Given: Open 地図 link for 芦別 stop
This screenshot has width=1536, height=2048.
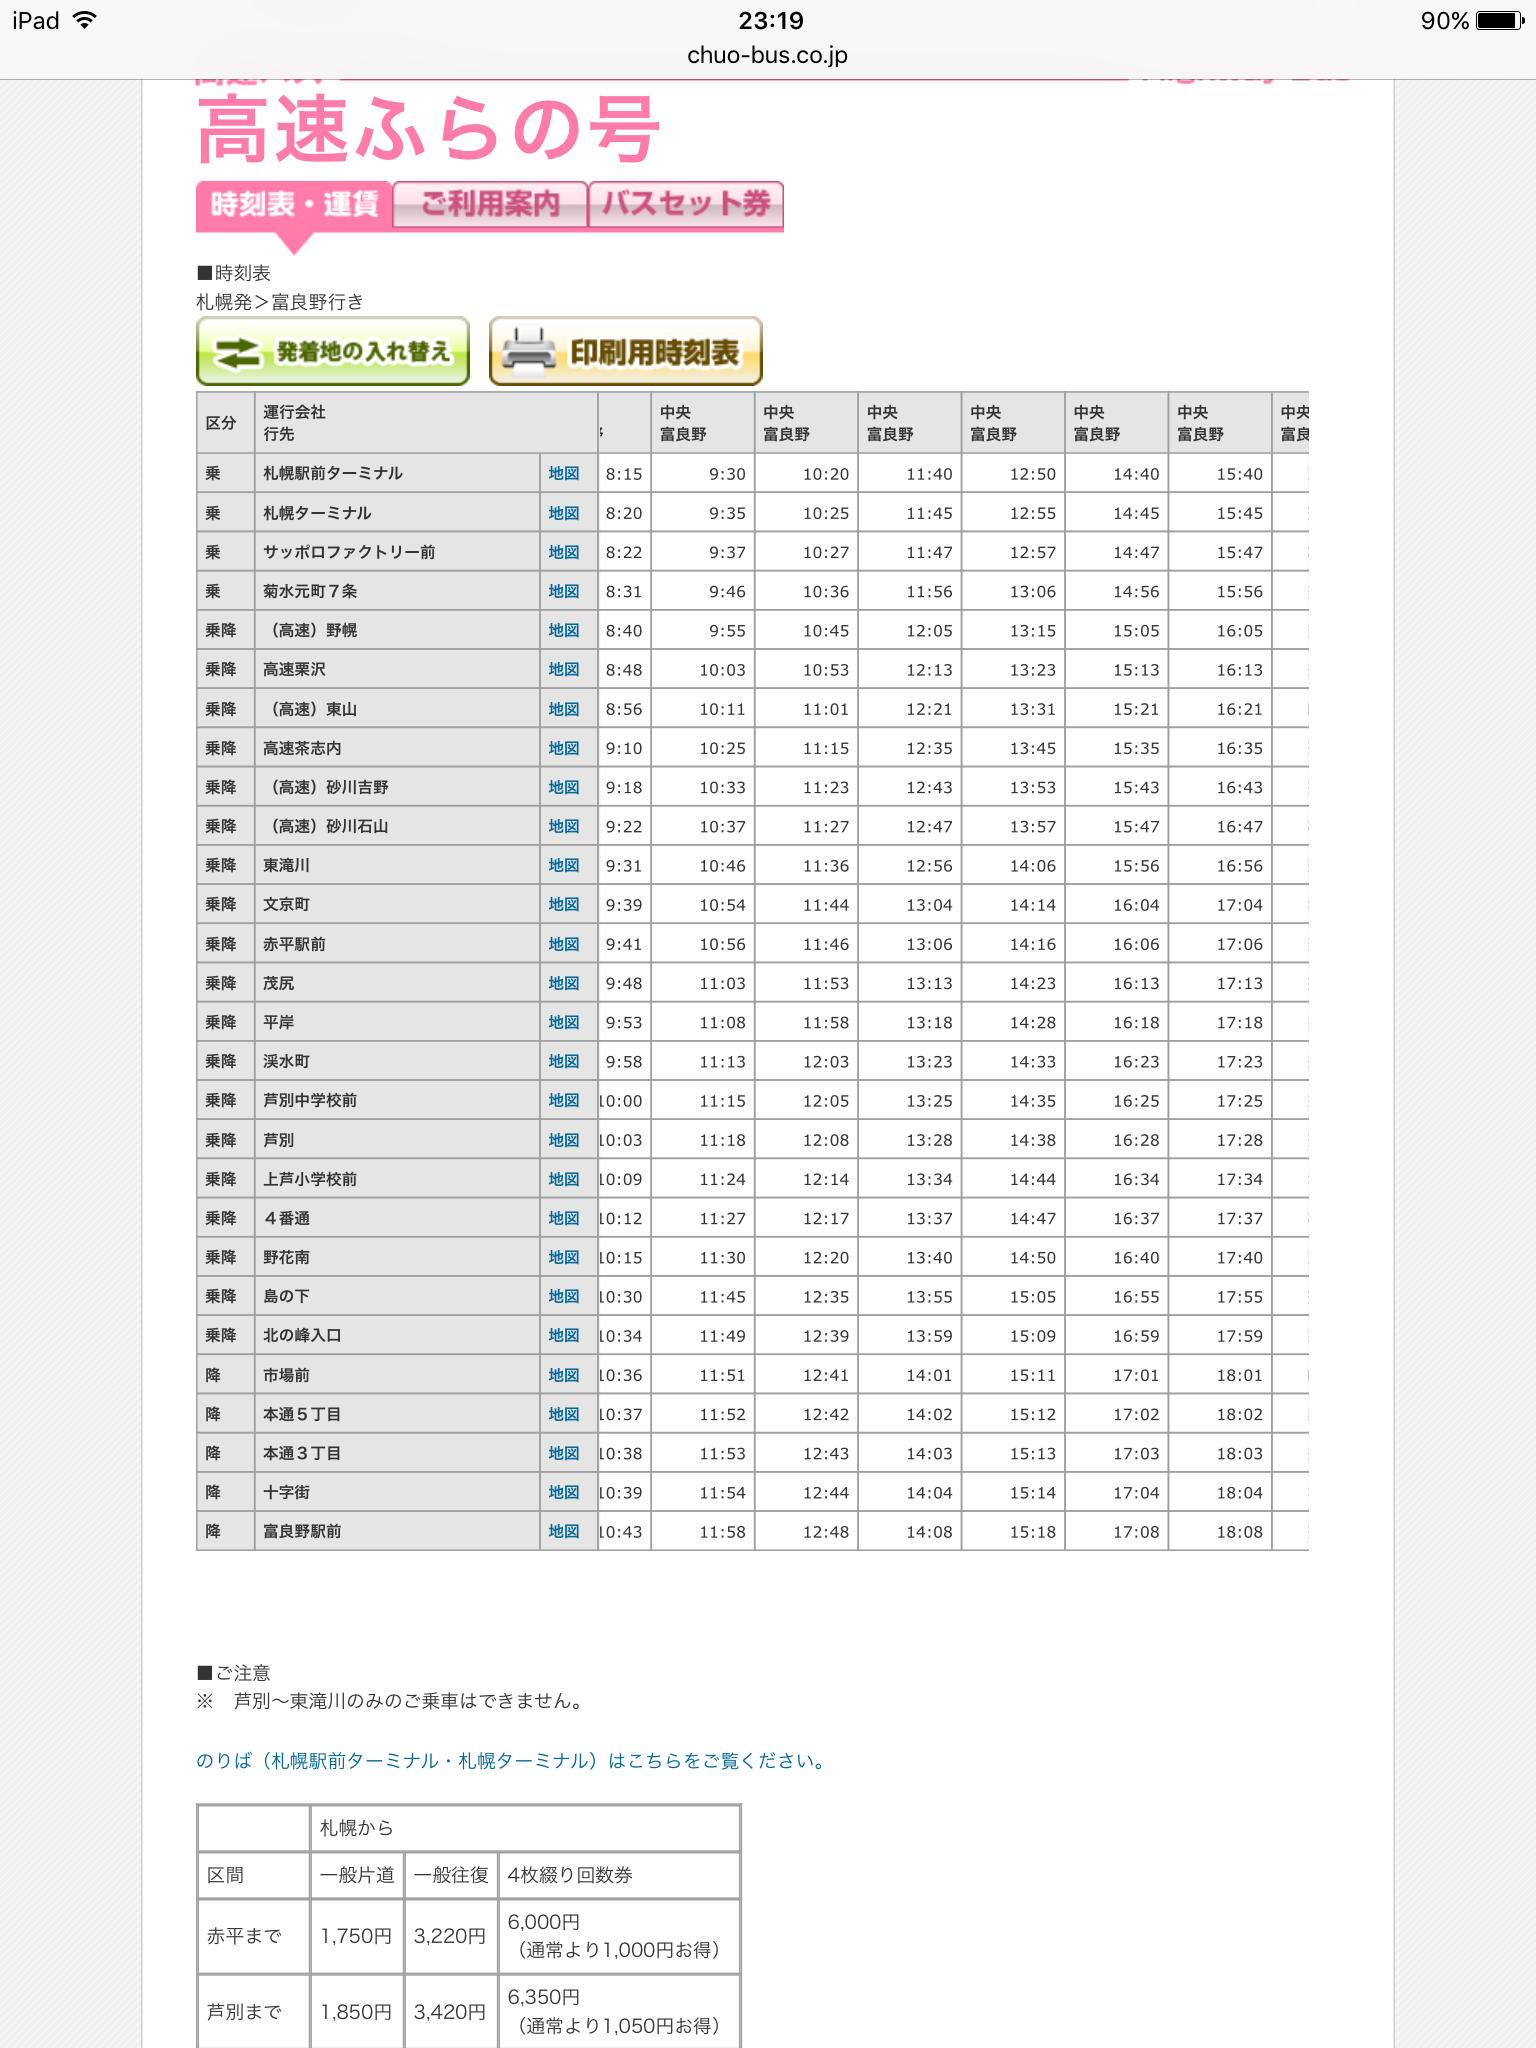Looking at the screenshot, I should point(564,1140).
